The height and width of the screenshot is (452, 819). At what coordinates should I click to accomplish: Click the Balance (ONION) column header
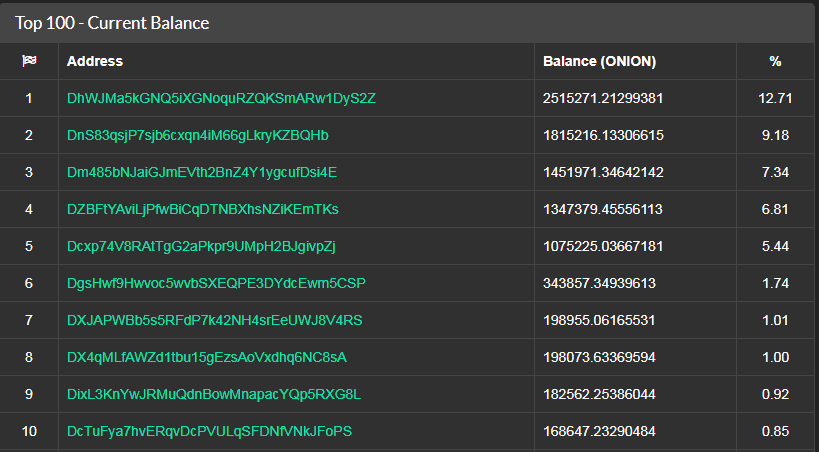pyautogui.click(x=600, y=61)
